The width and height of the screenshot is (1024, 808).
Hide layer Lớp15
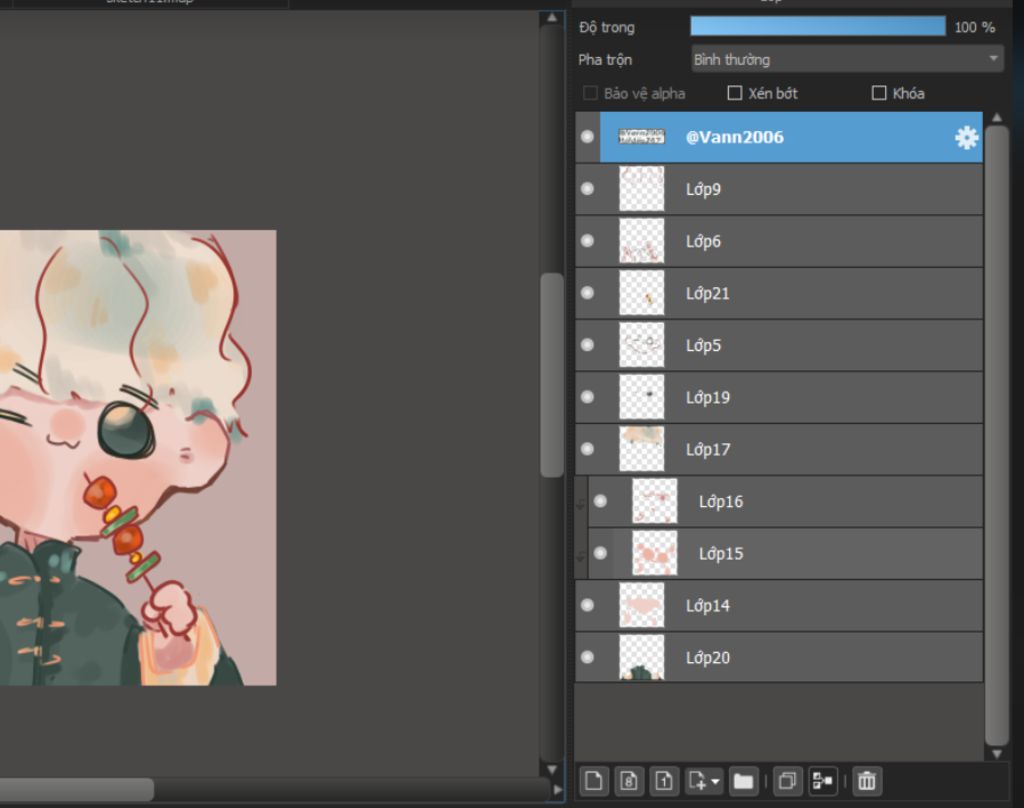600,553
